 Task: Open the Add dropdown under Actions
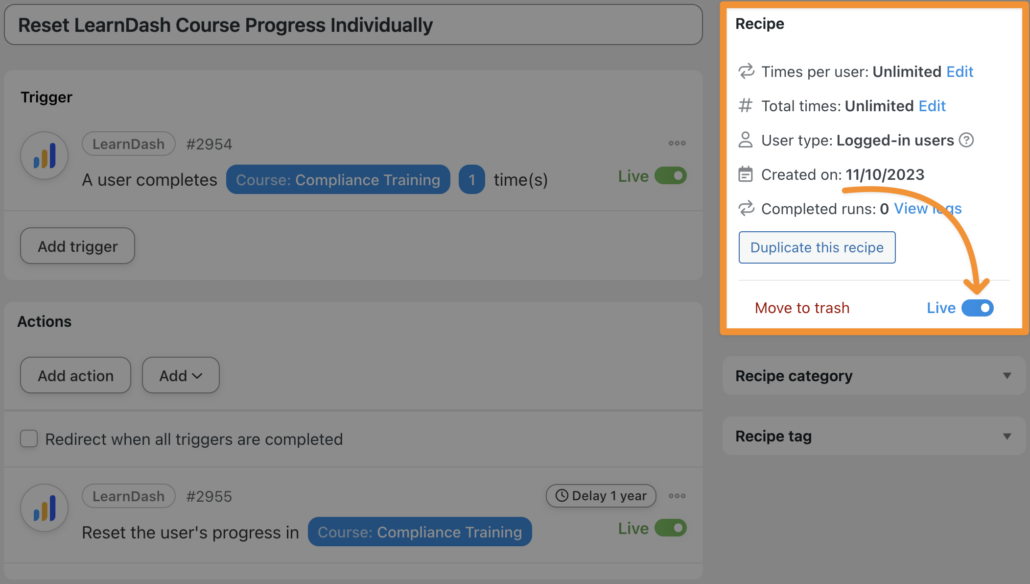(180, 375)
